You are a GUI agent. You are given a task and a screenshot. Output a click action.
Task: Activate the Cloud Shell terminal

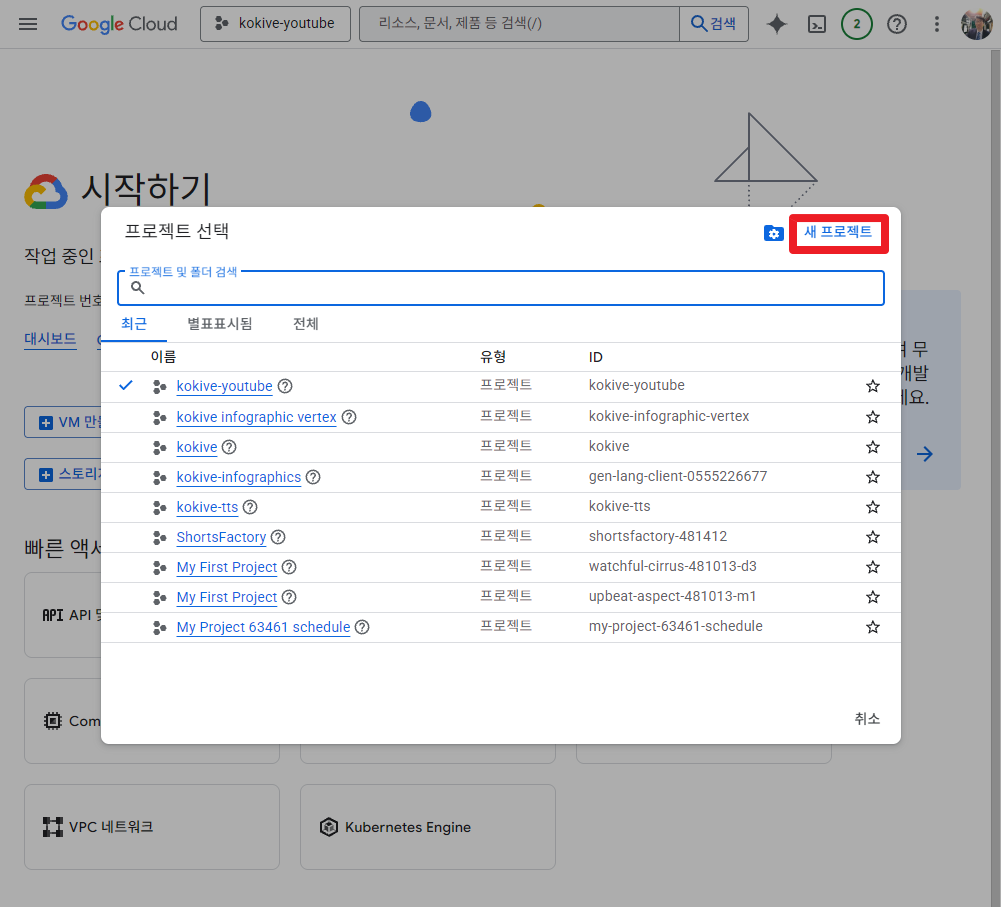tap(817, 23)
